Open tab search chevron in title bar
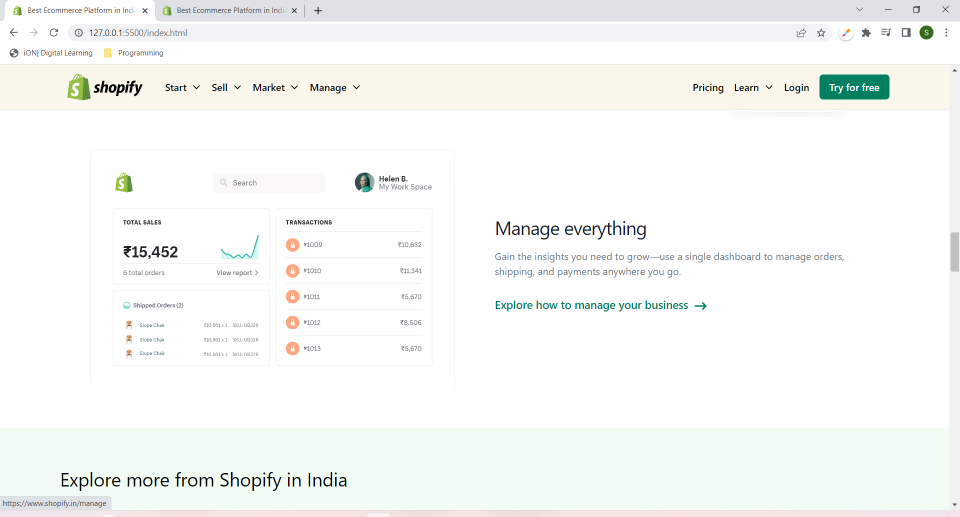This screenshot has width=960, height=517. pyautogui.click(x=860, y=10)
